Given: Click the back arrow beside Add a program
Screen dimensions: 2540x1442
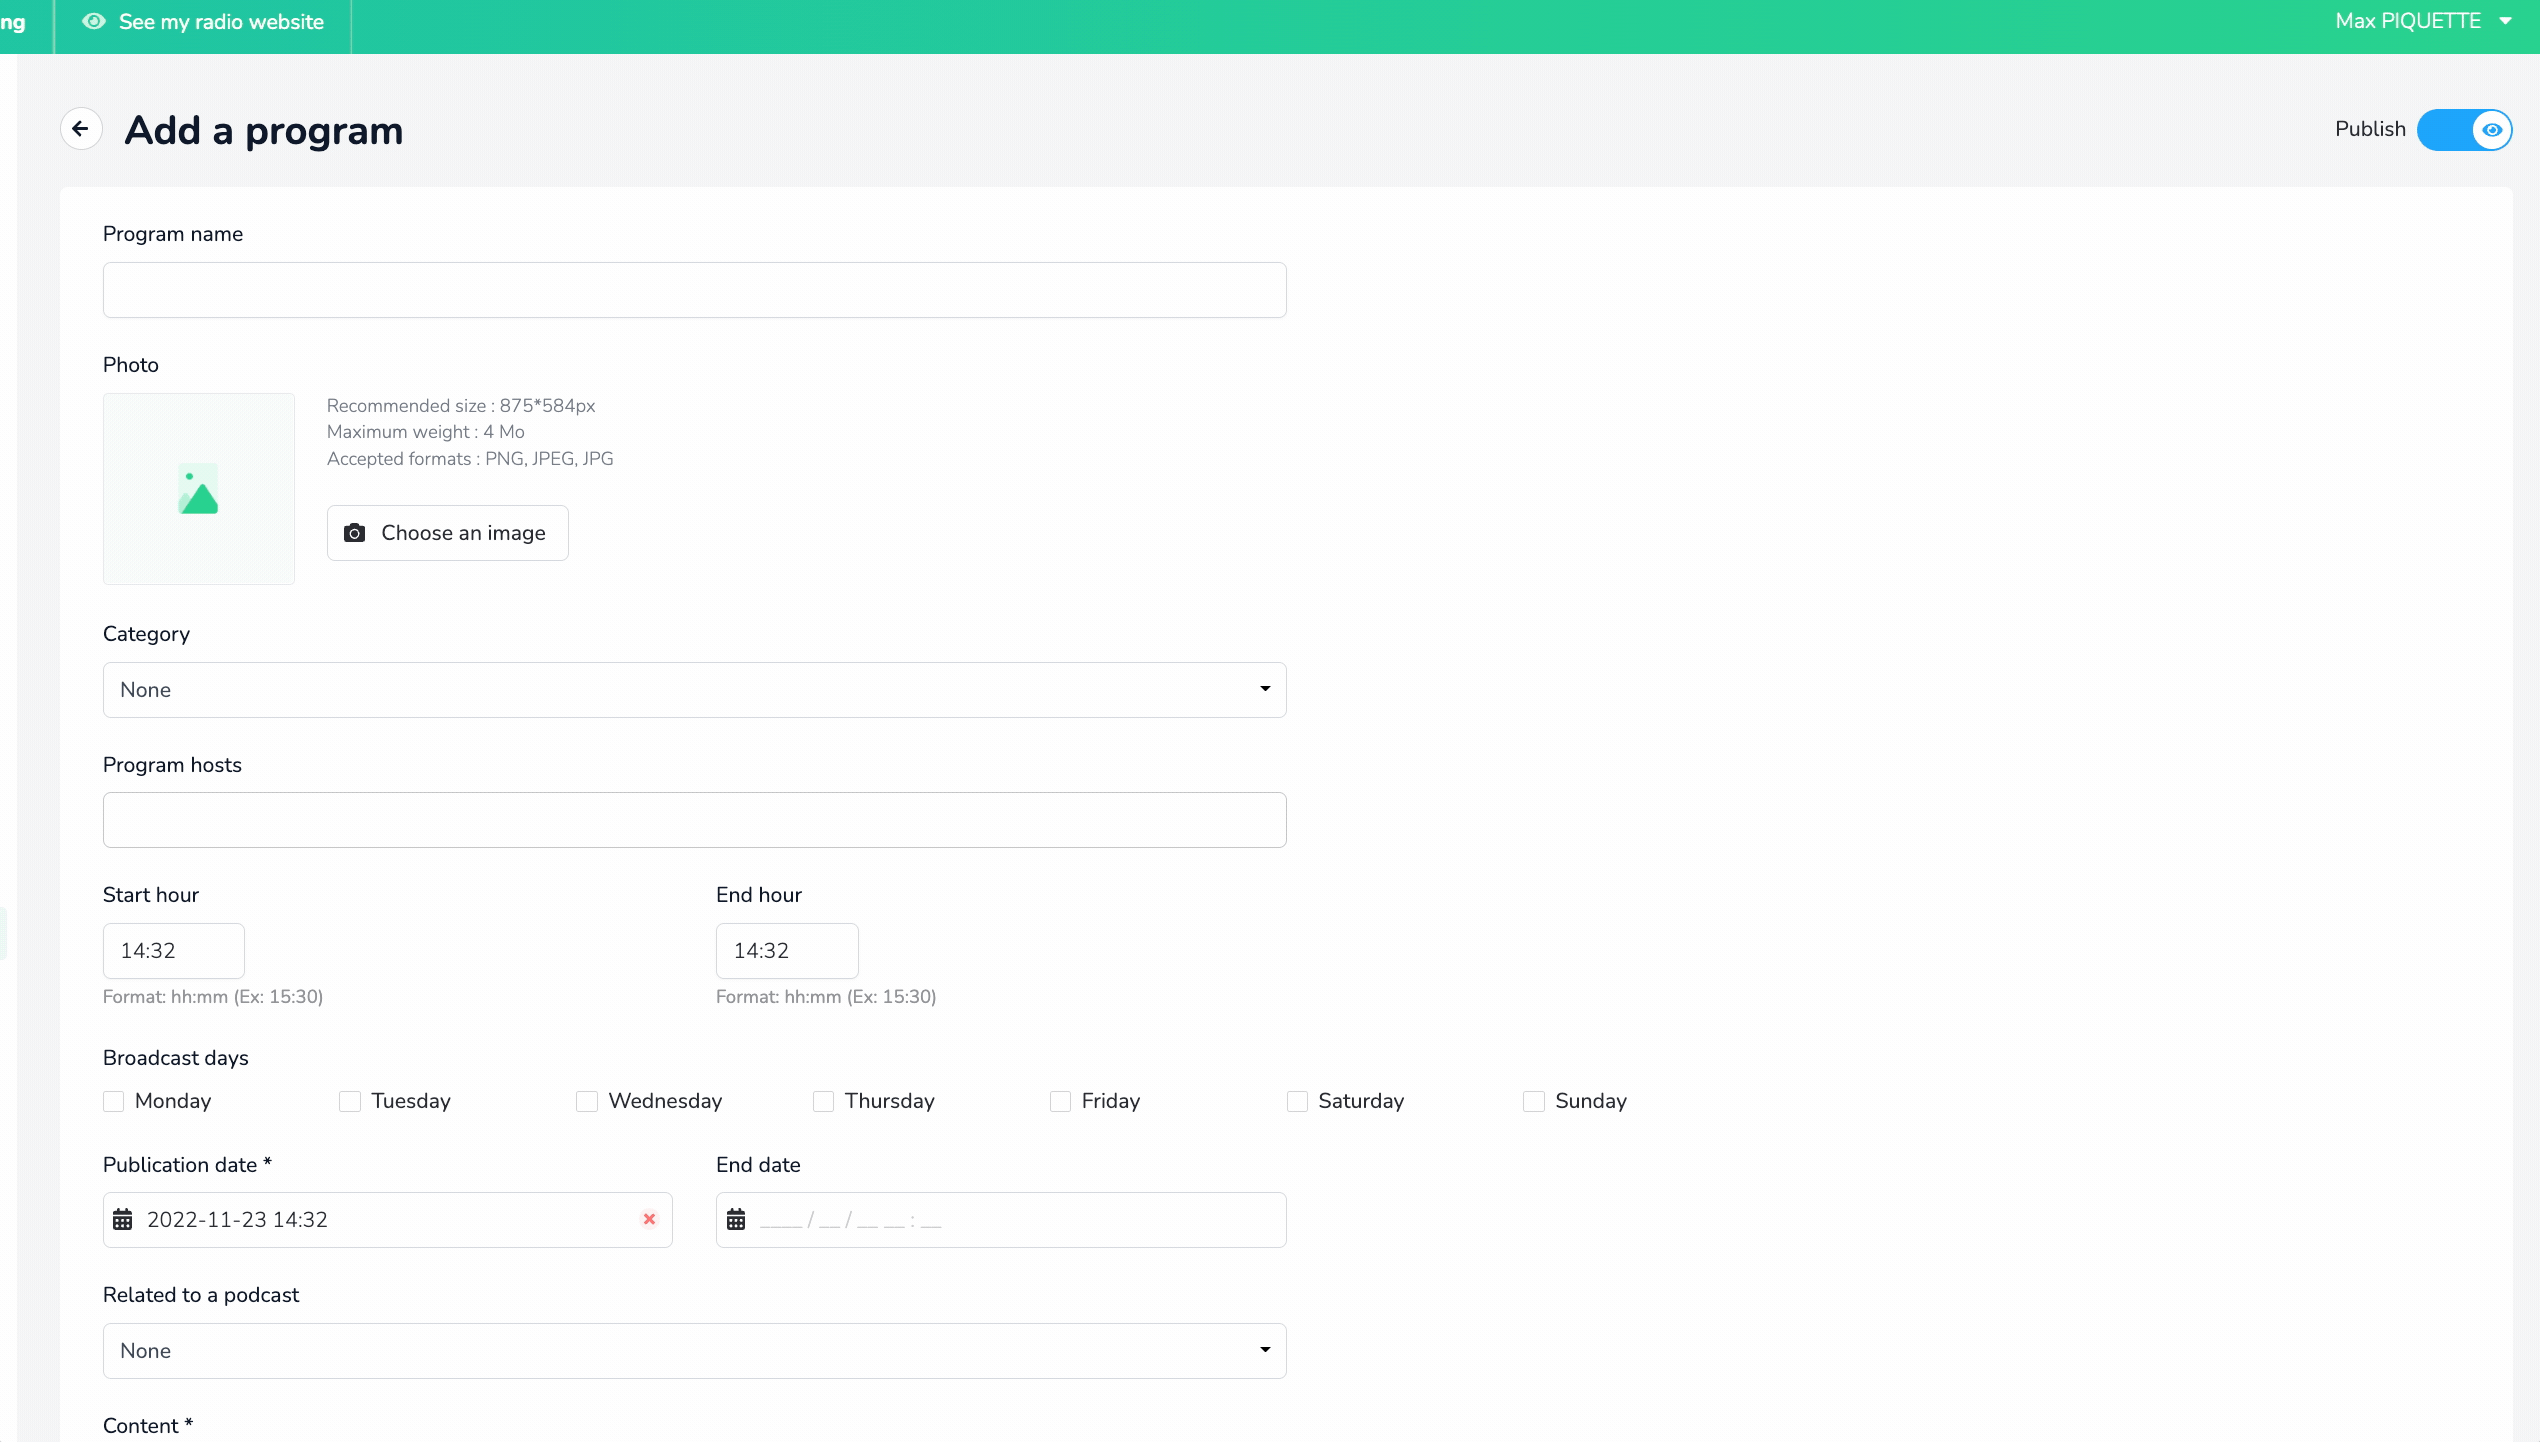Looking at the screenshot, I should [81, 129].
